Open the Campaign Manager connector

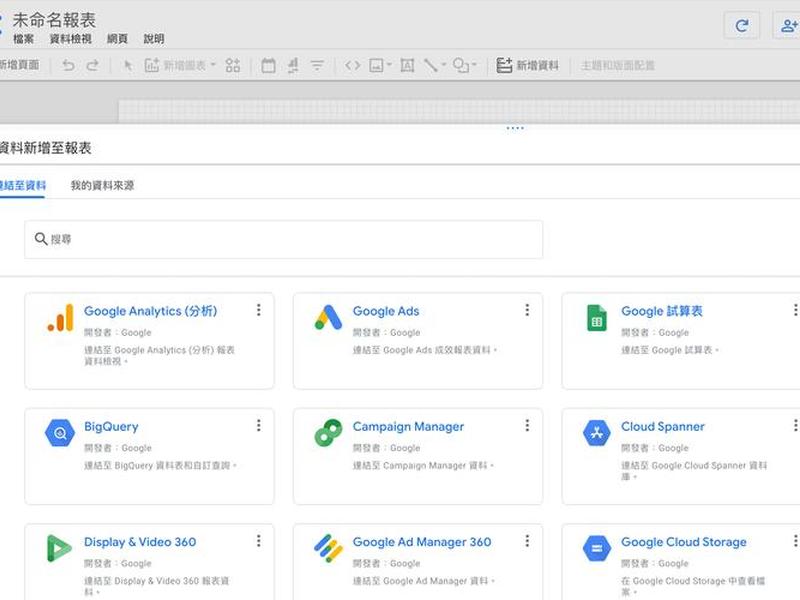(x=408, y=427)
